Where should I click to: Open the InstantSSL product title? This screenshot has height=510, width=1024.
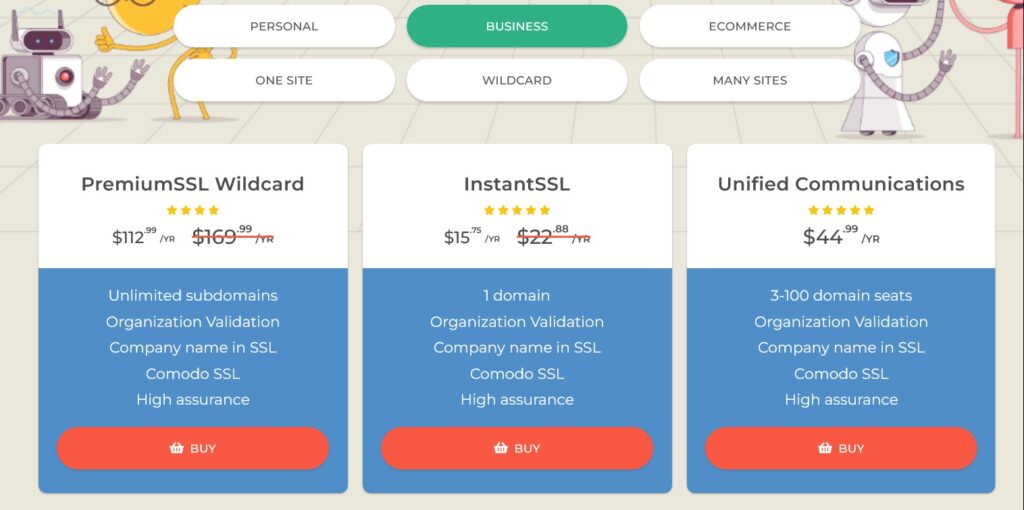tap(517, 184)
